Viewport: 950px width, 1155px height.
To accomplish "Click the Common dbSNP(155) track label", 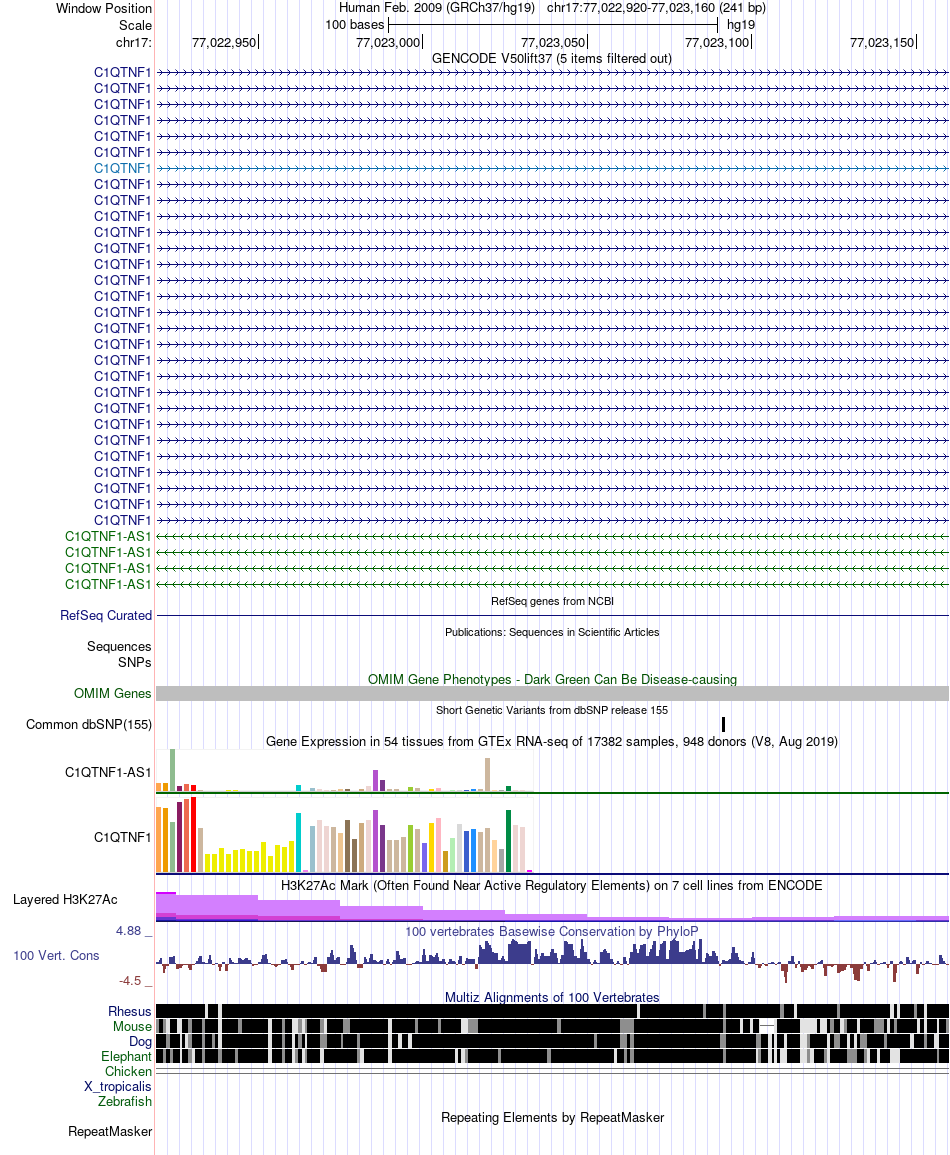I will (89, 724).
